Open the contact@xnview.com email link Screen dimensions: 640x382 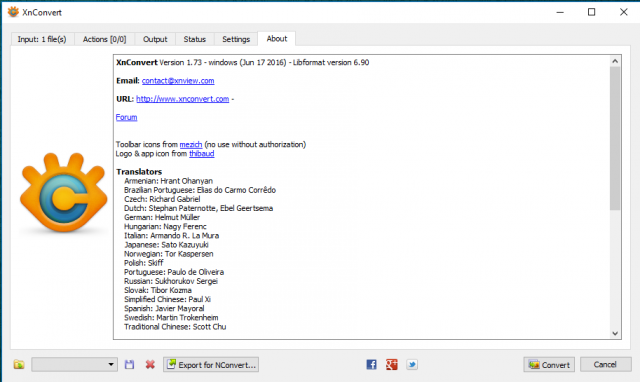pyautogui.click(x=178, y=81)
